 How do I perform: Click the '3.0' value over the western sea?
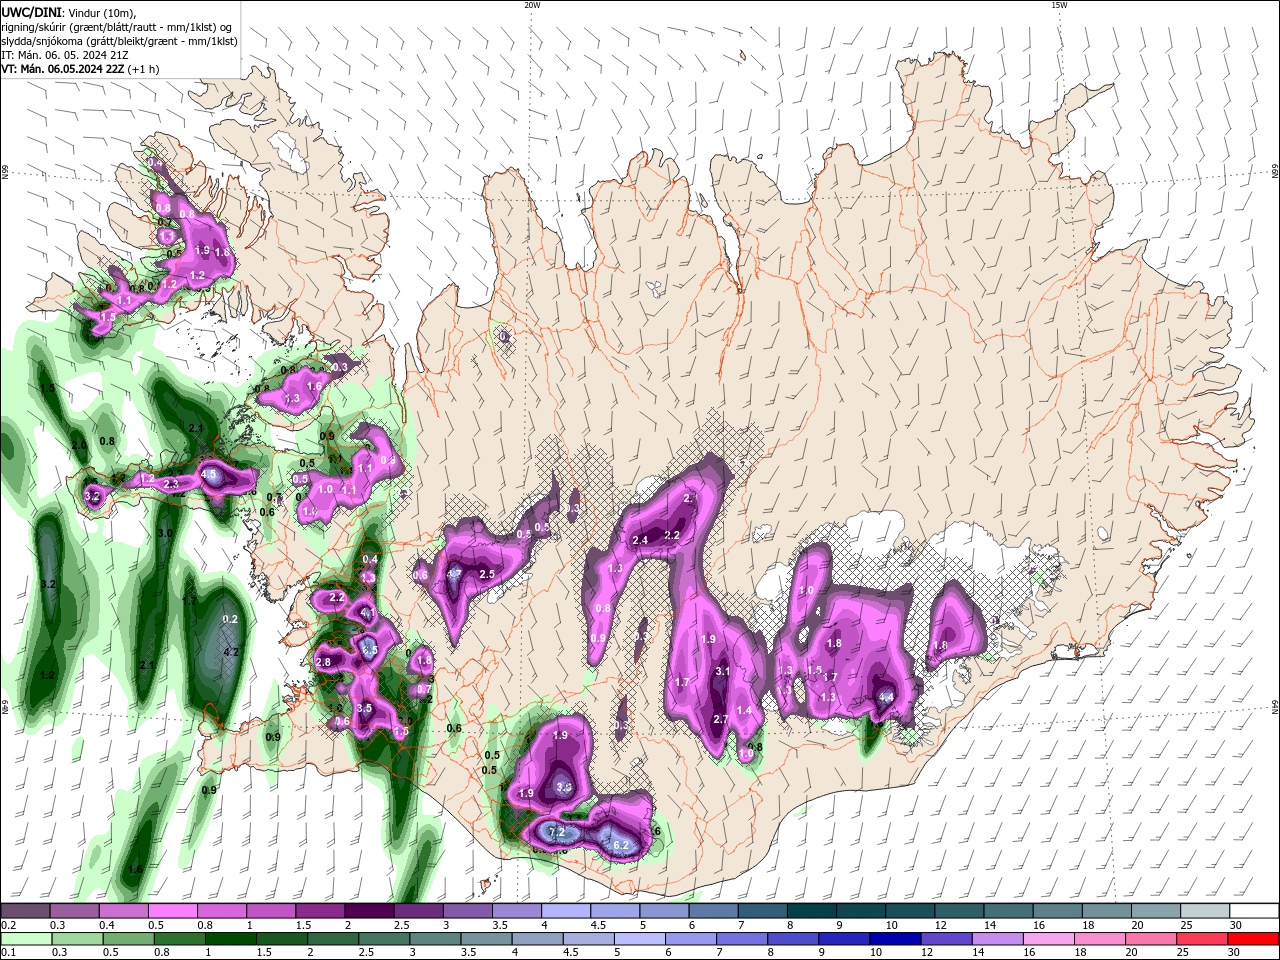(165, 533)
